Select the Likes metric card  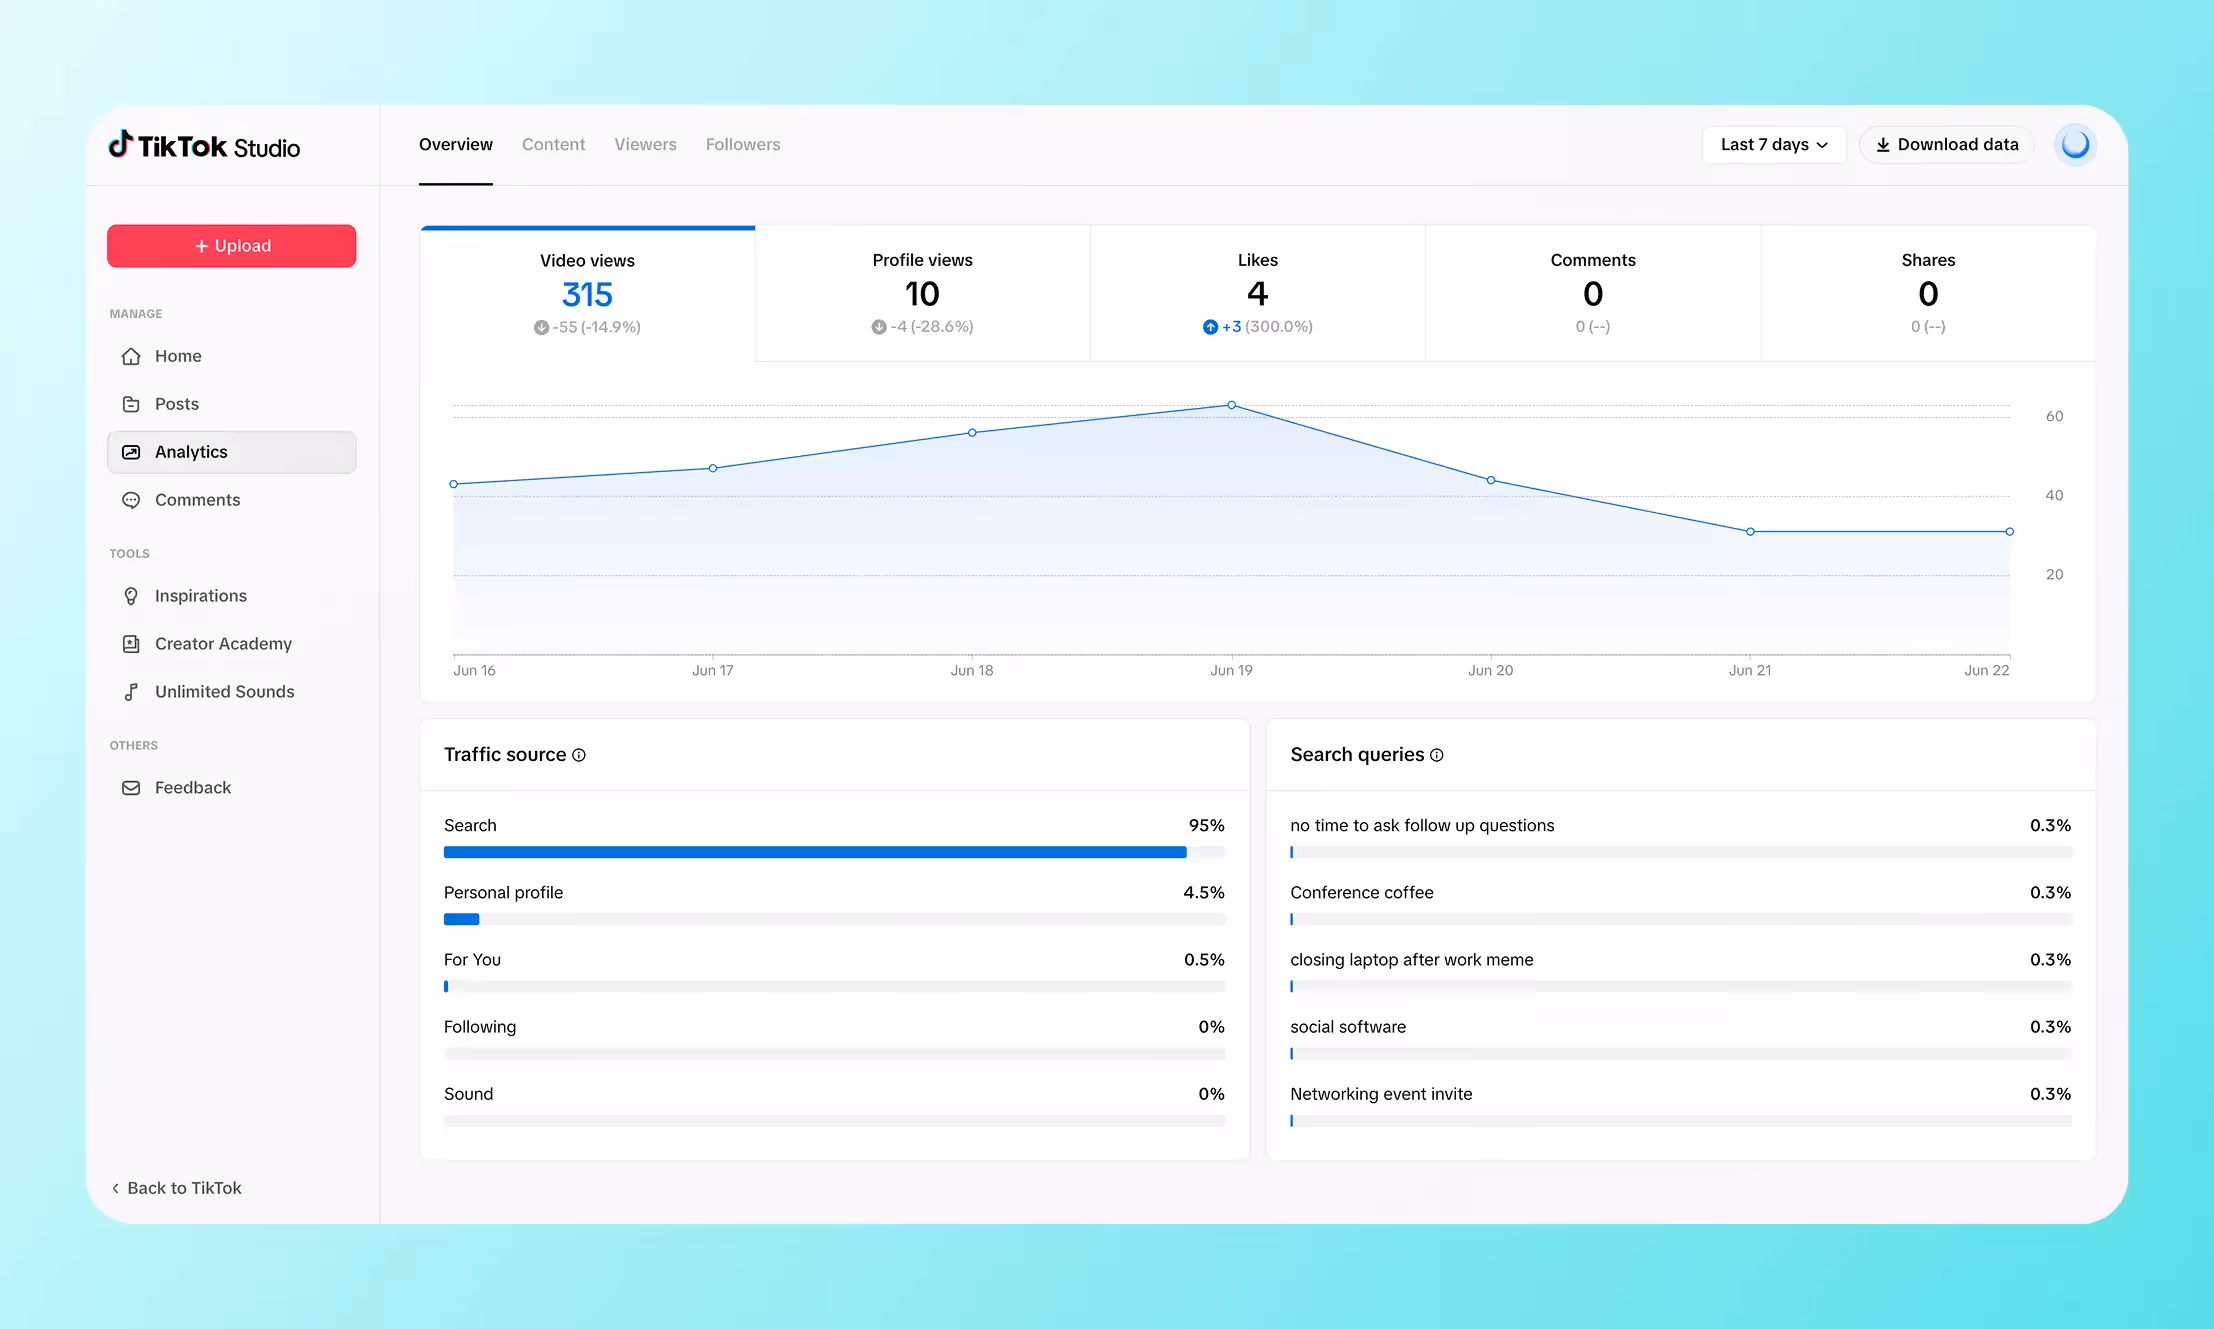(x=1257, y=292)
